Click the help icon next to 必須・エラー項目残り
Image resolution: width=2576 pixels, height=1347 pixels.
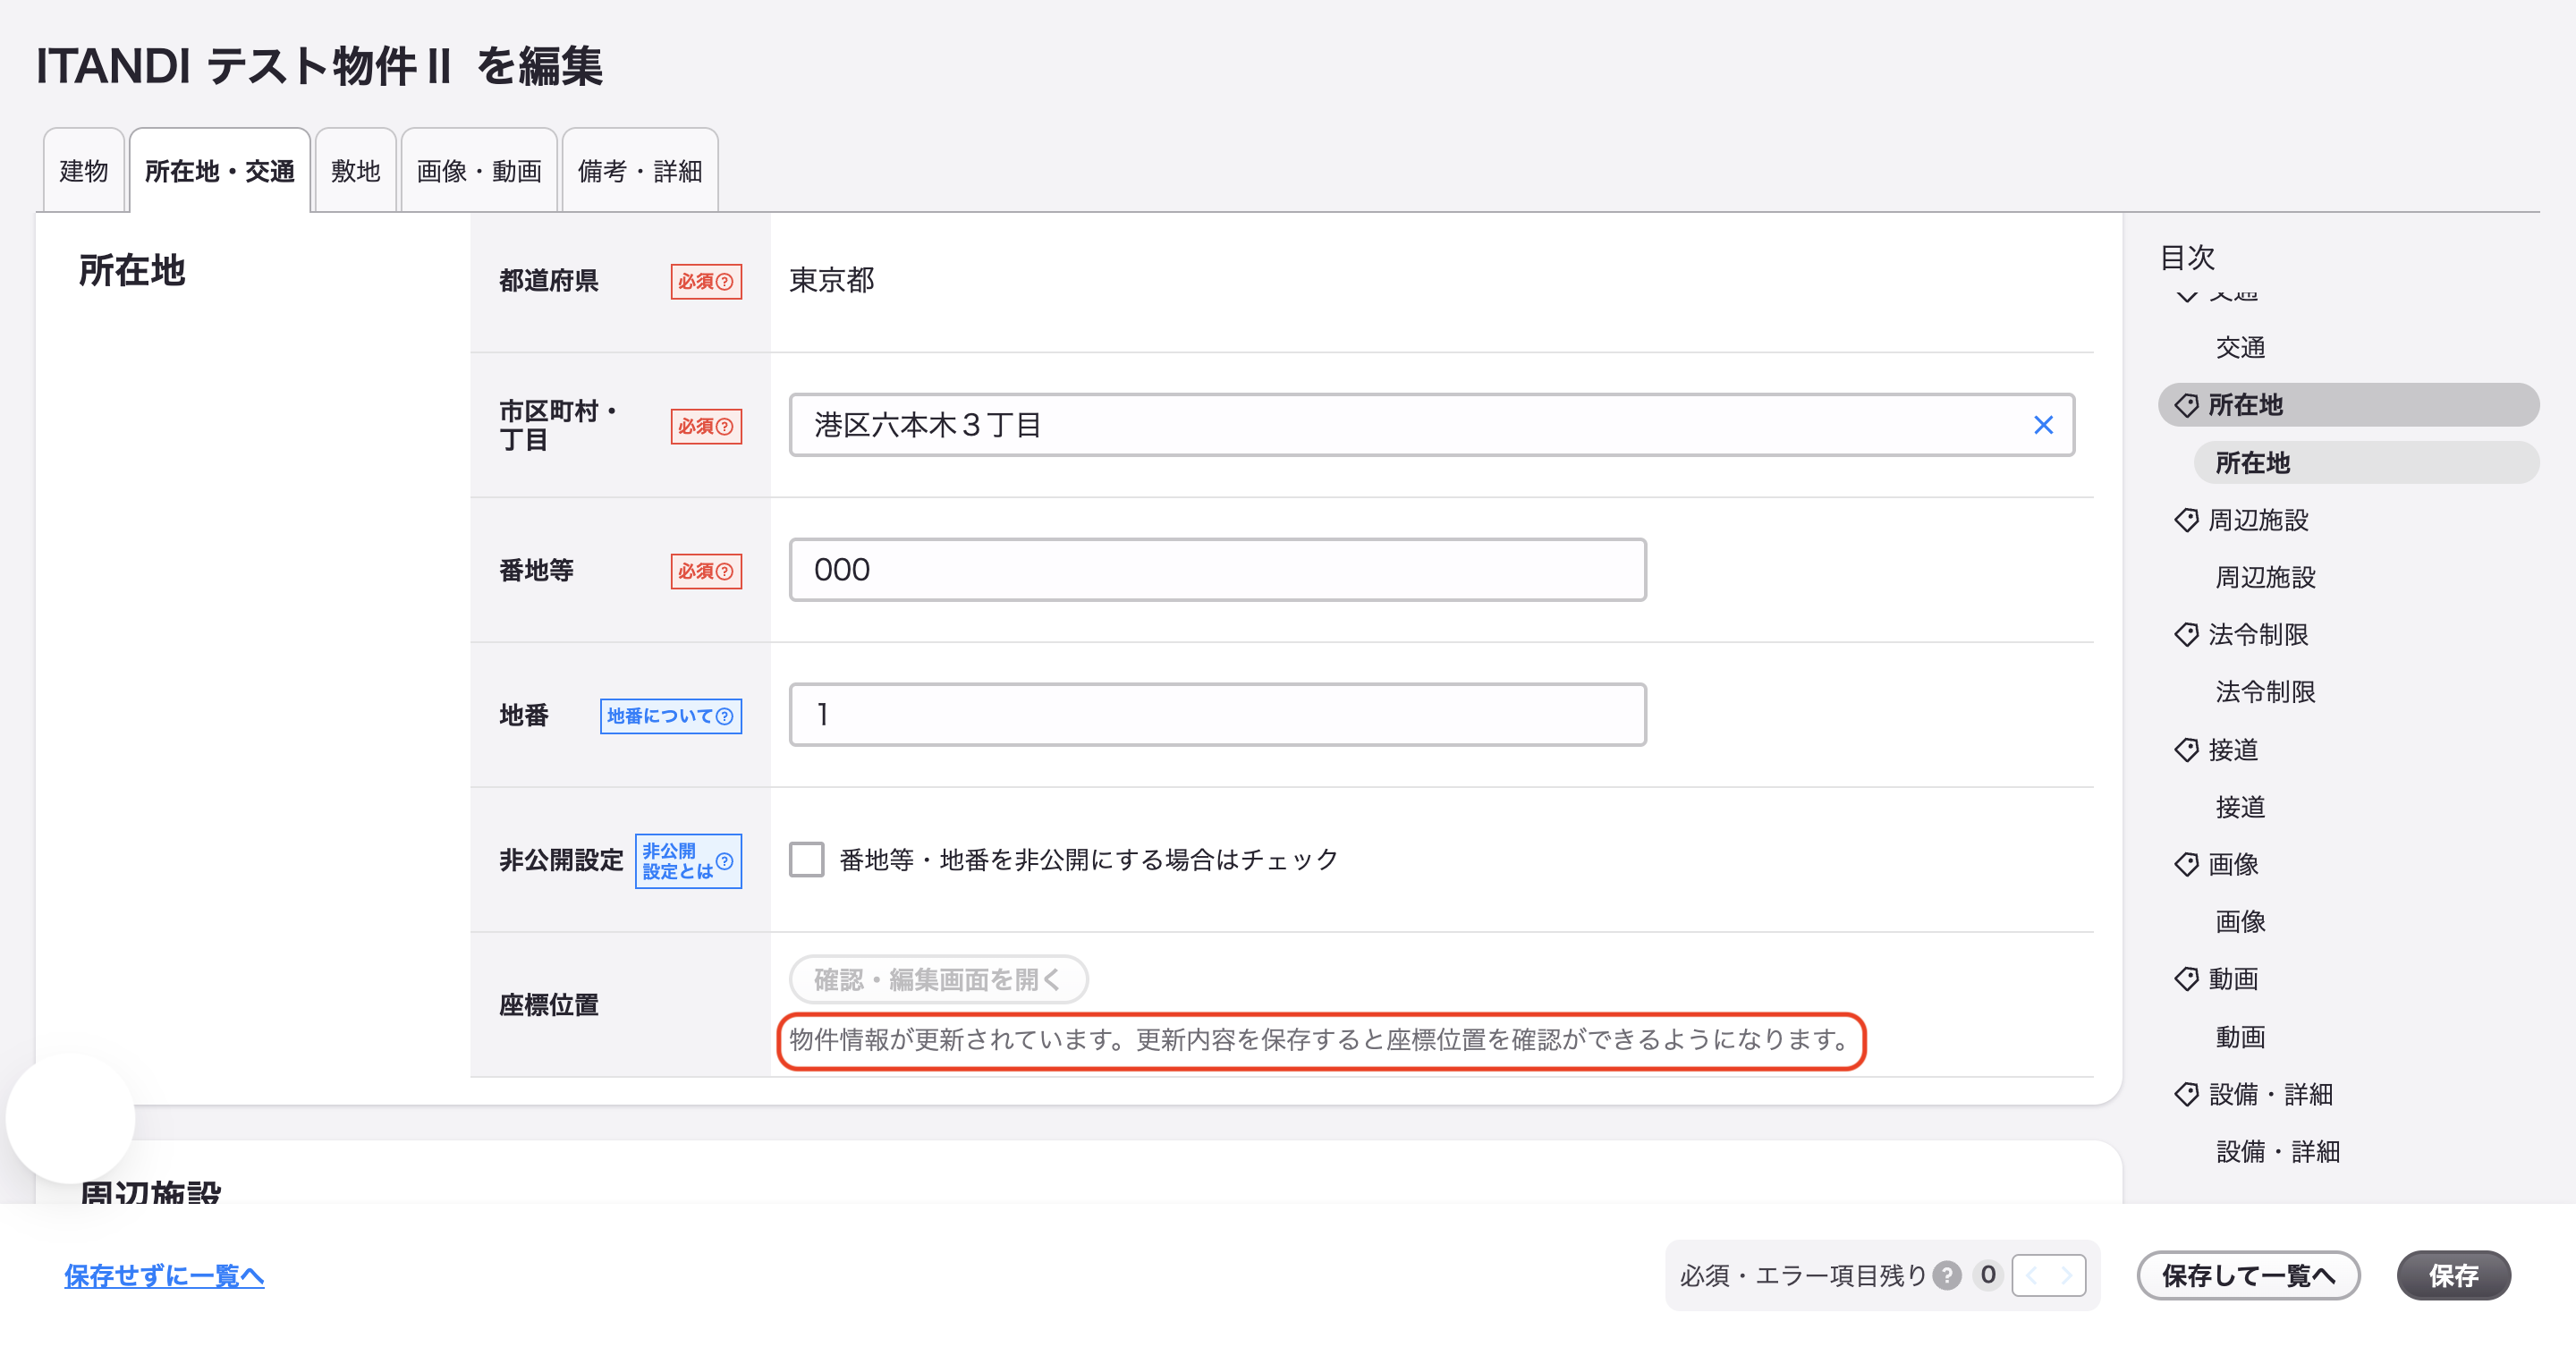point(1946,1275)
